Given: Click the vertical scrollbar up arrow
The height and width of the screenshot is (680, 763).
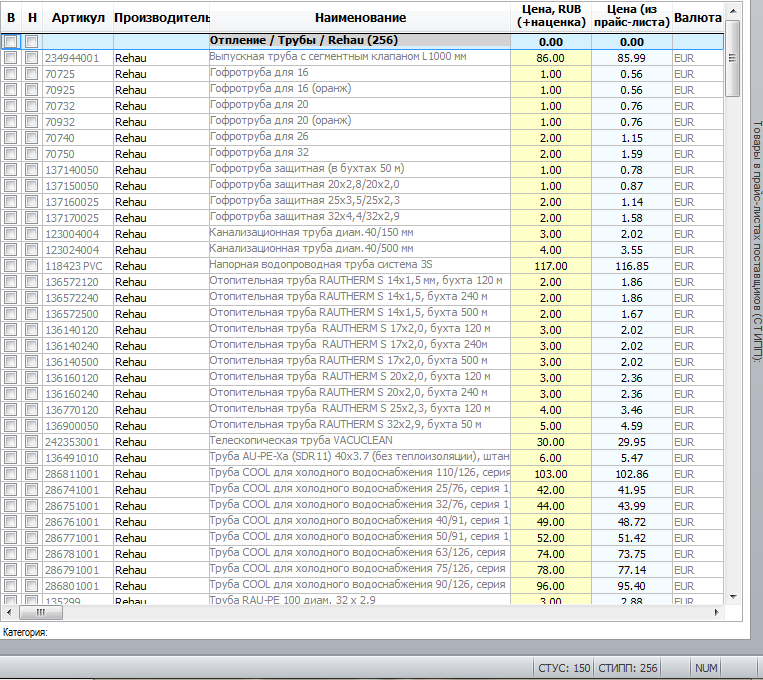Looking at the screenshot, I should [732, 11].
